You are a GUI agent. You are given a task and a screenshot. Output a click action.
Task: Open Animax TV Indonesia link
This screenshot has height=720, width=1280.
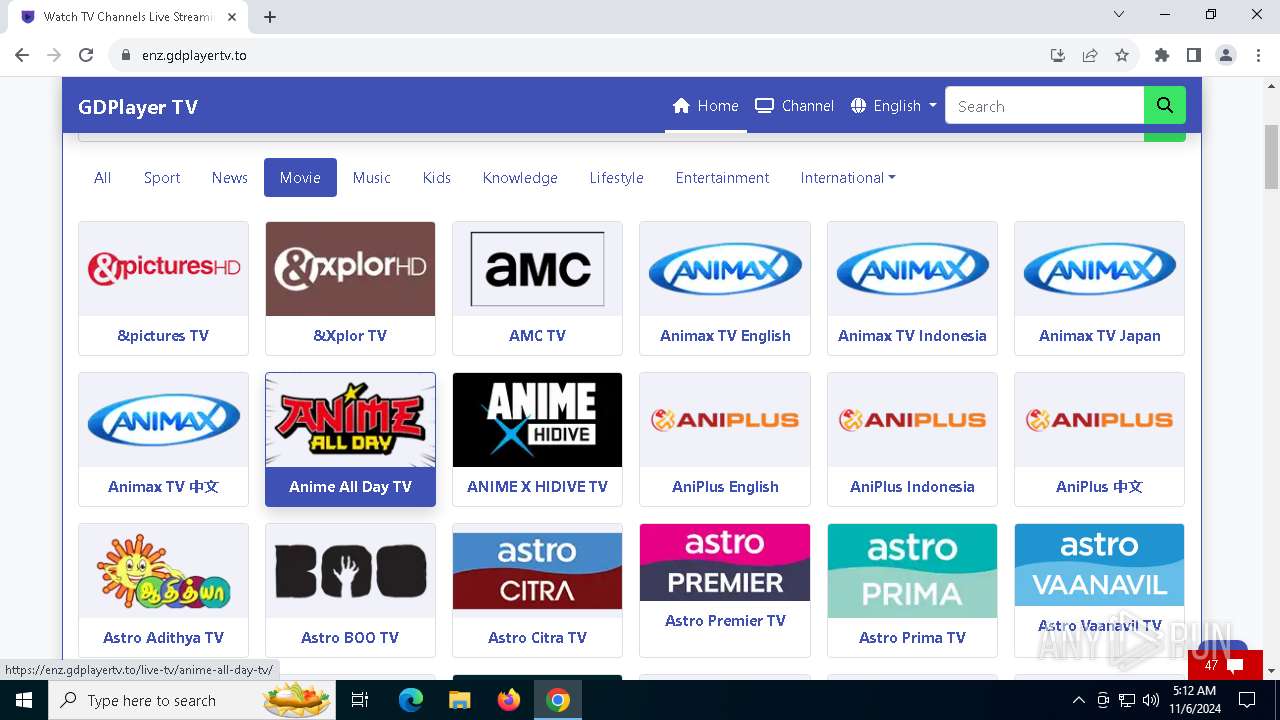(x=912, y=336)
